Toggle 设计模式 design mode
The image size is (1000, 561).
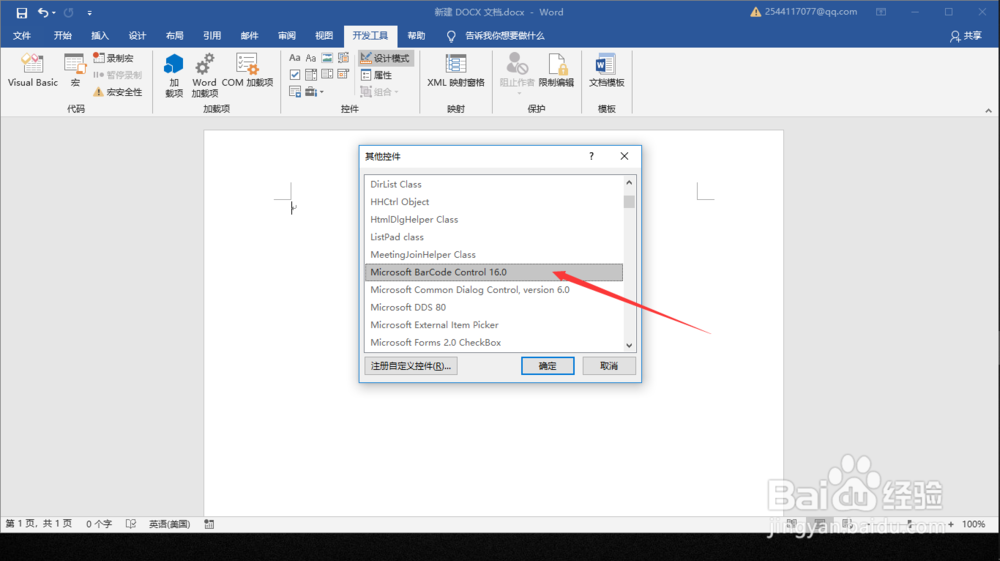click(385, 58)
